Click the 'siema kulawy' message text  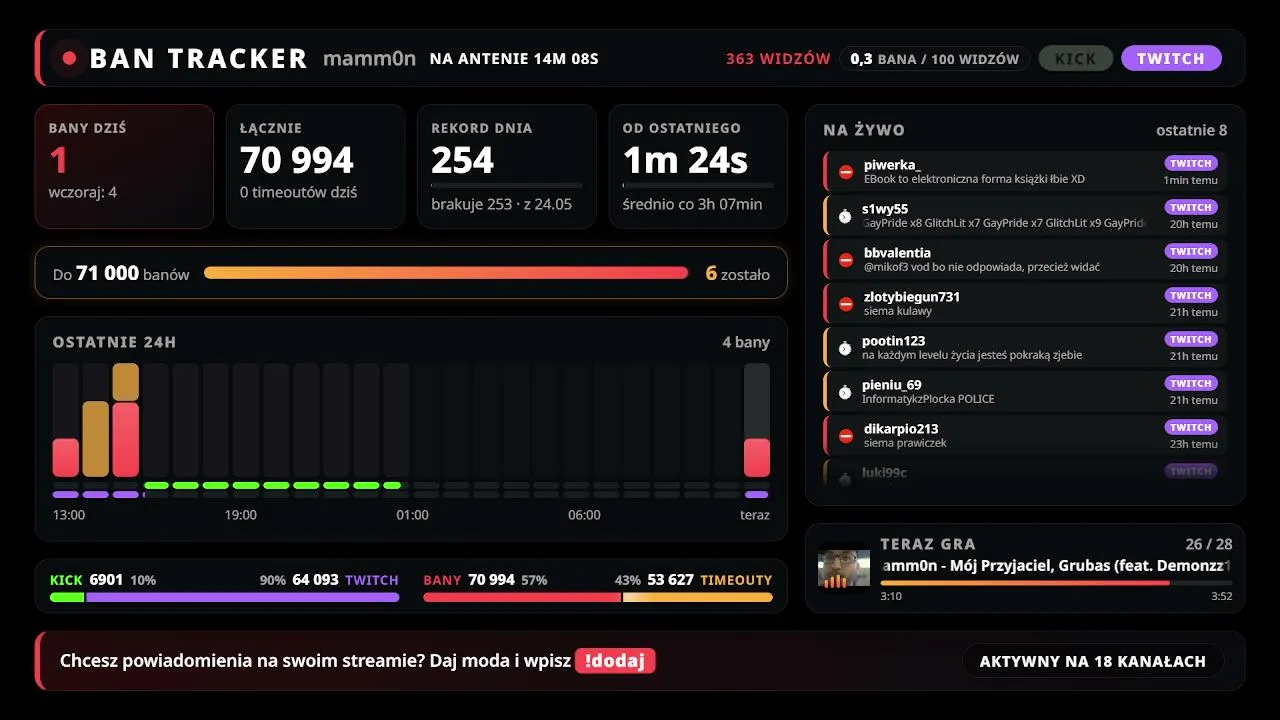coord(898,311)
